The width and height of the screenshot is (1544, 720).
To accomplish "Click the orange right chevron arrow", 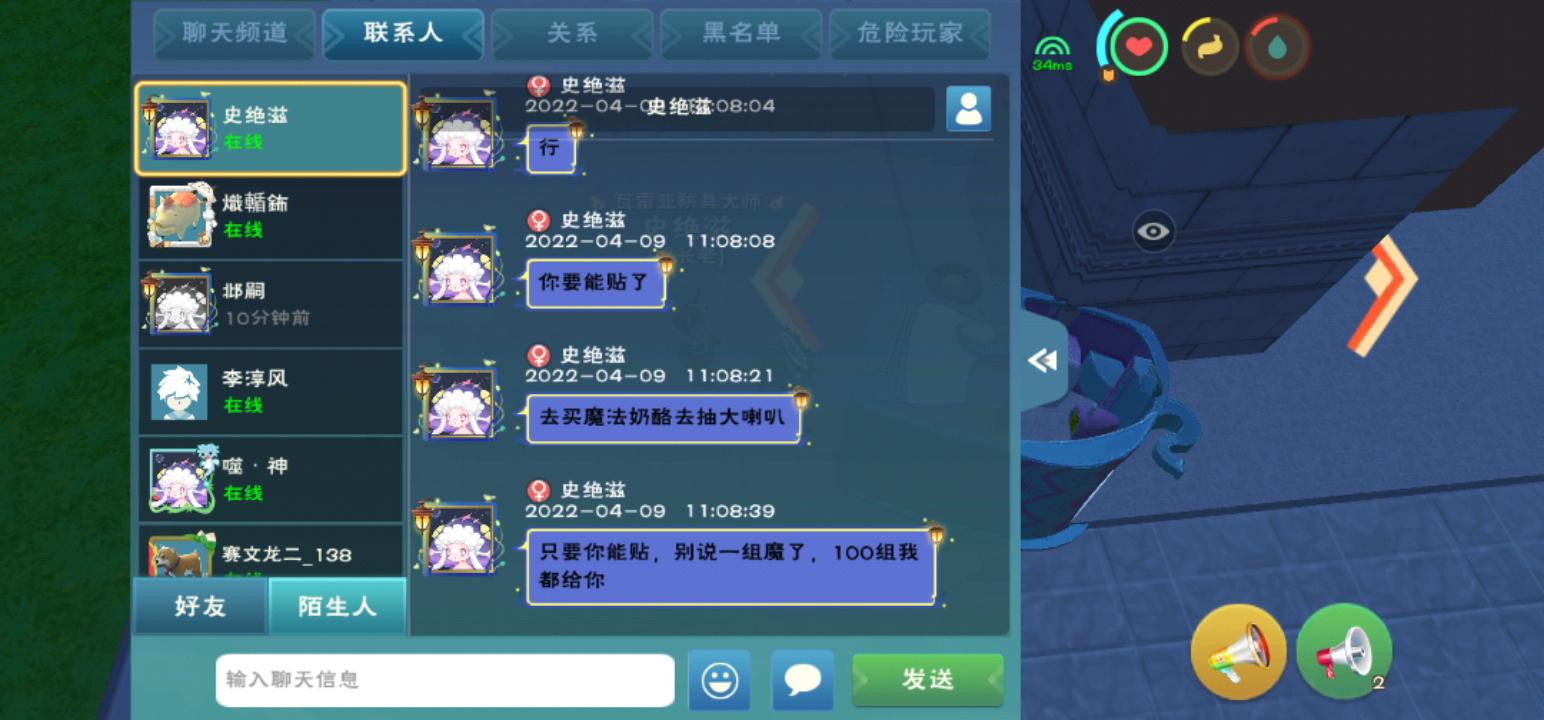I will [x=1384, y=296].
